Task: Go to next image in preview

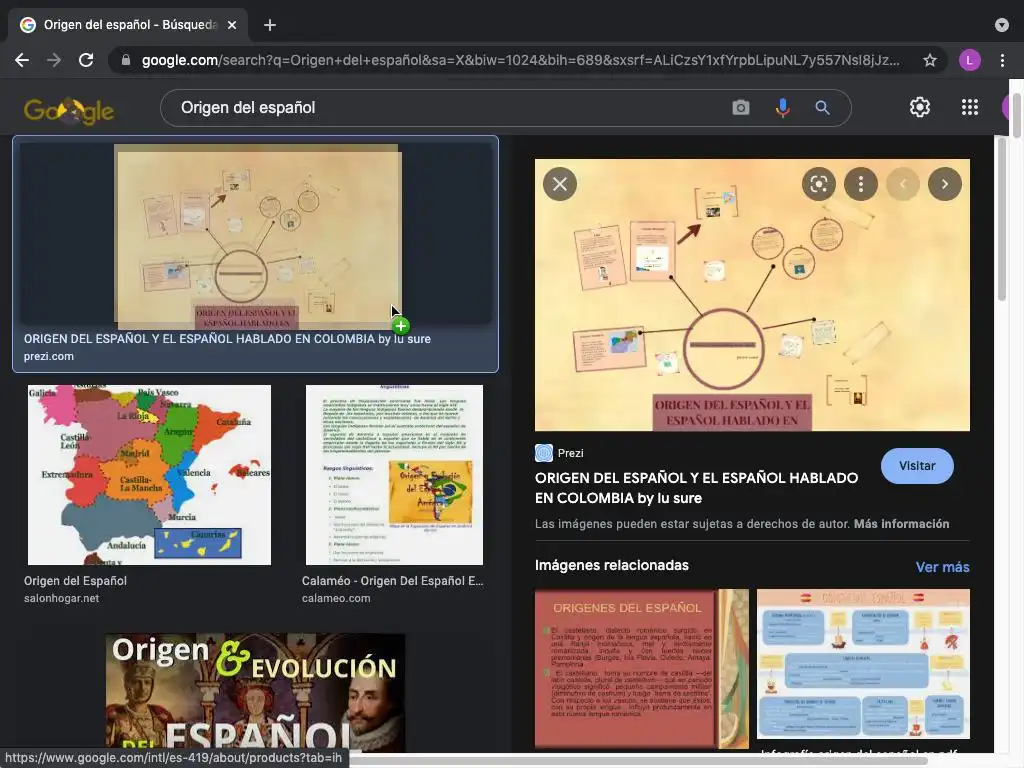Action: pyautogui.click(x=944, y=184)
